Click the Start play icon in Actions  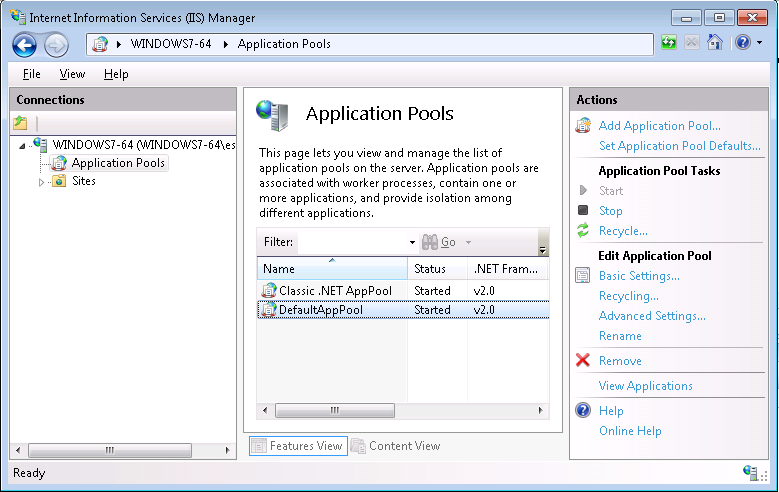click(x=583, y=190)
